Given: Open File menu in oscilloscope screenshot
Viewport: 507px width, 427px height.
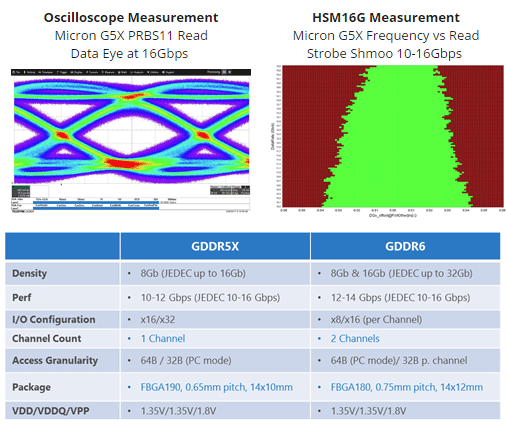Looking at the screenshot, I should (16, 72).
